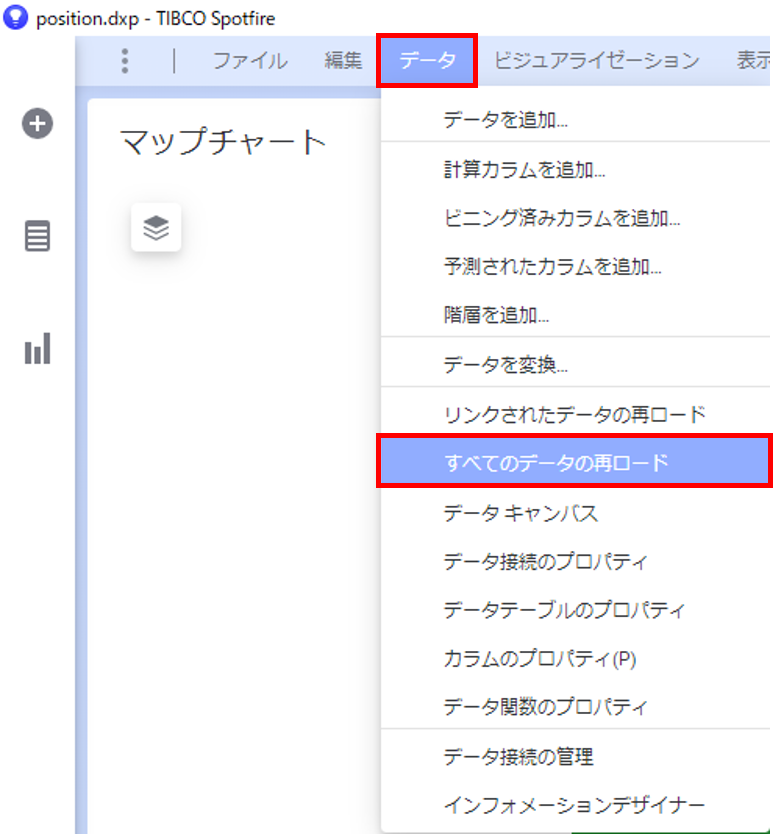773x834 pixels.
Task: Select リンクされたデータの再ロード
Action: (576, 414)
